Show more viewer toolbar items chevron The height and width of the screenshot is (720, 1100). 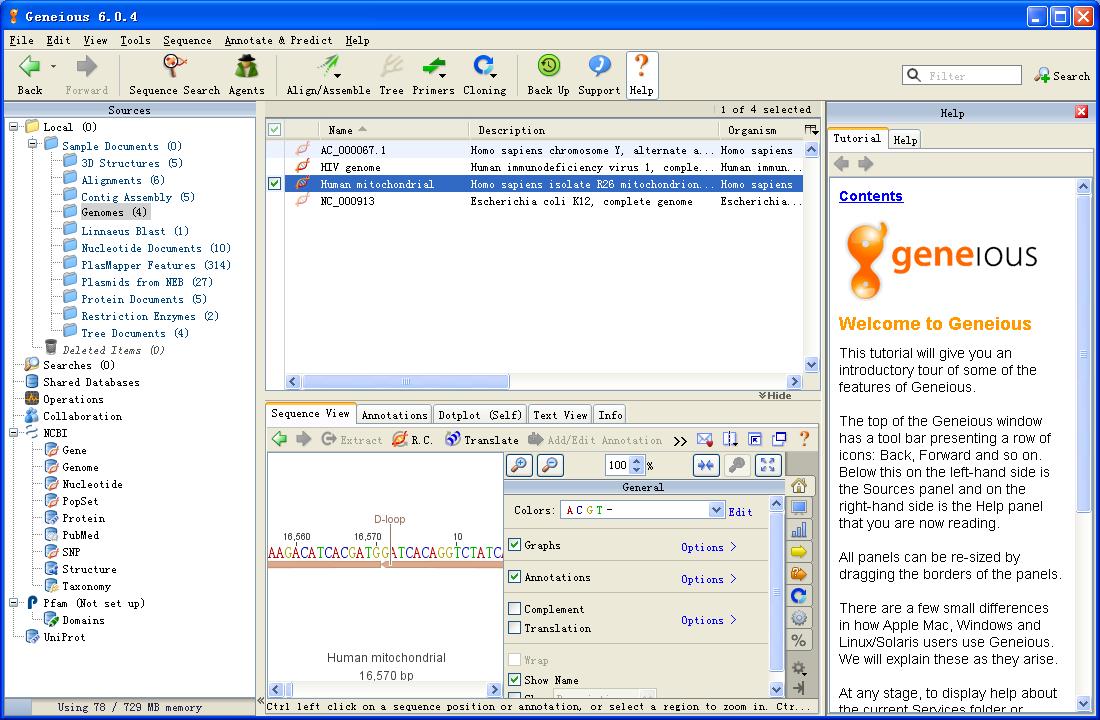click(x=680, y=441)
